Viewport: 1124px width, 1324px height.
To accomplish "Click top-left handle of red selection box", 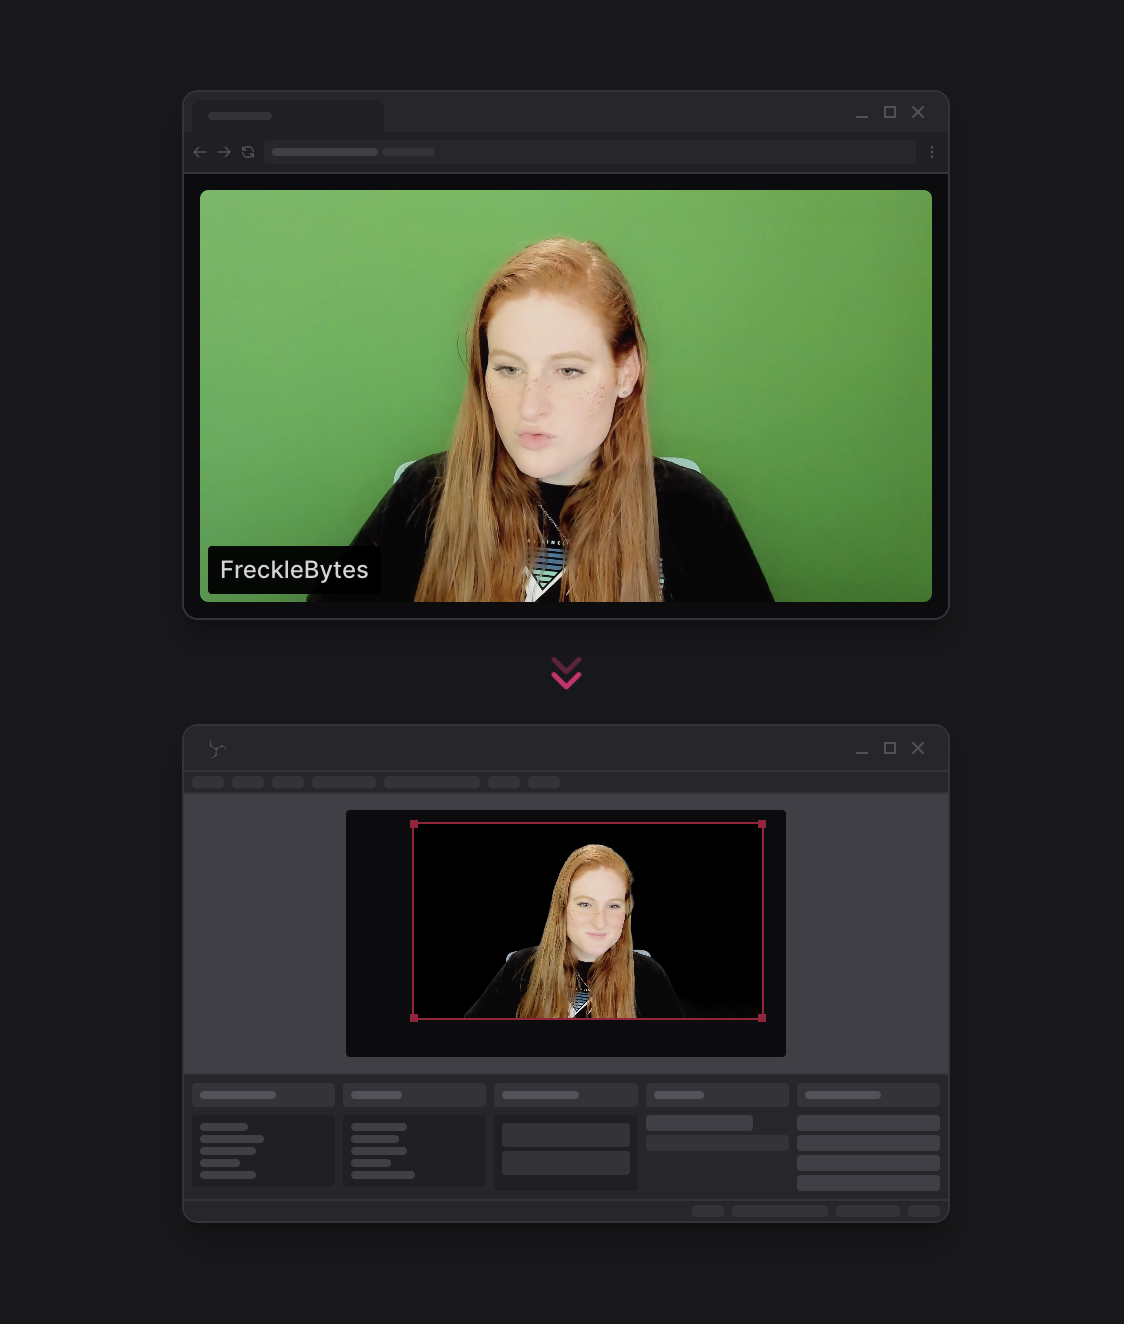I will (414, 824).
